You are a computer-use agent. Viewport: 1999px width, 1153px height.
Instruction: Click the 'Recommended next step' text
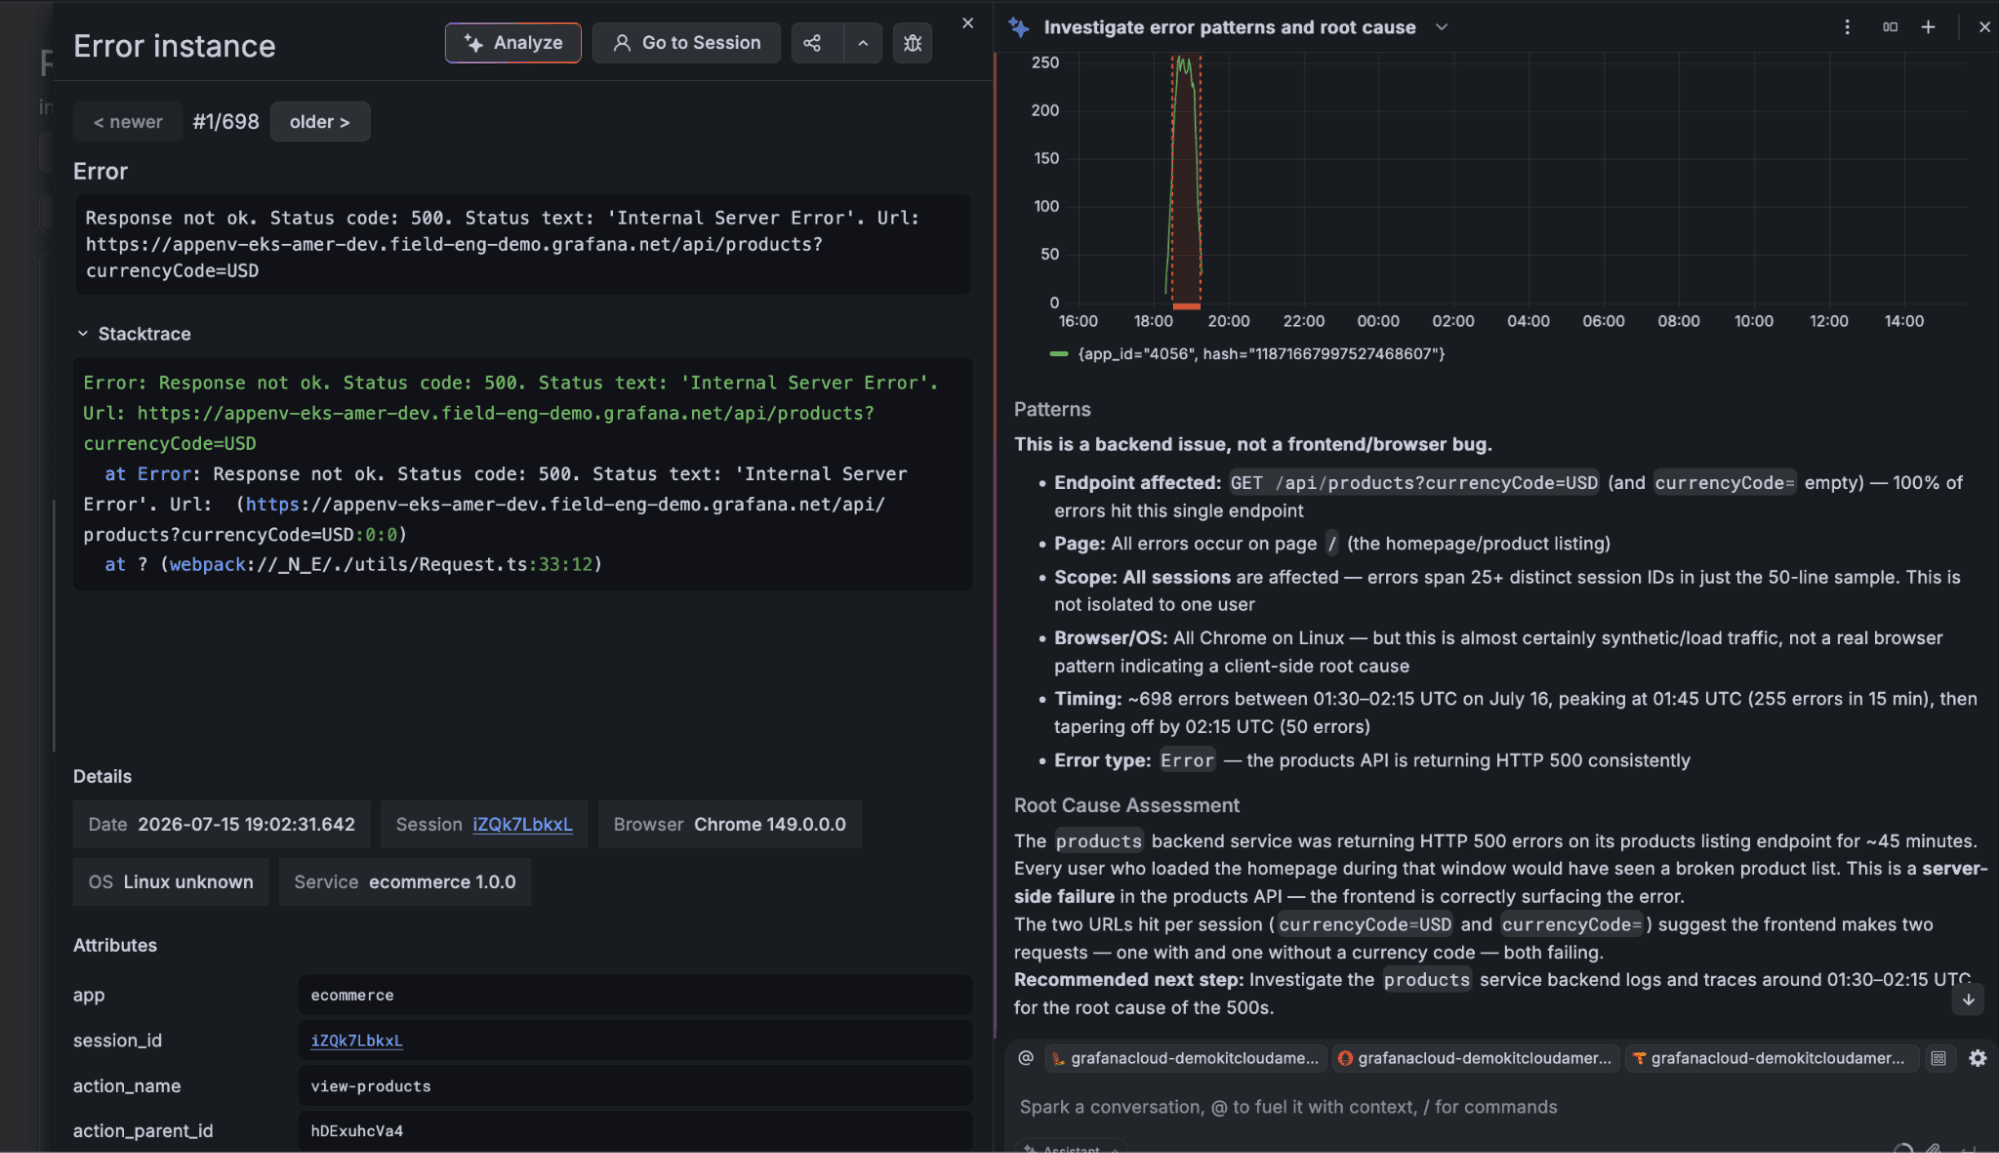coord(1128,980)
